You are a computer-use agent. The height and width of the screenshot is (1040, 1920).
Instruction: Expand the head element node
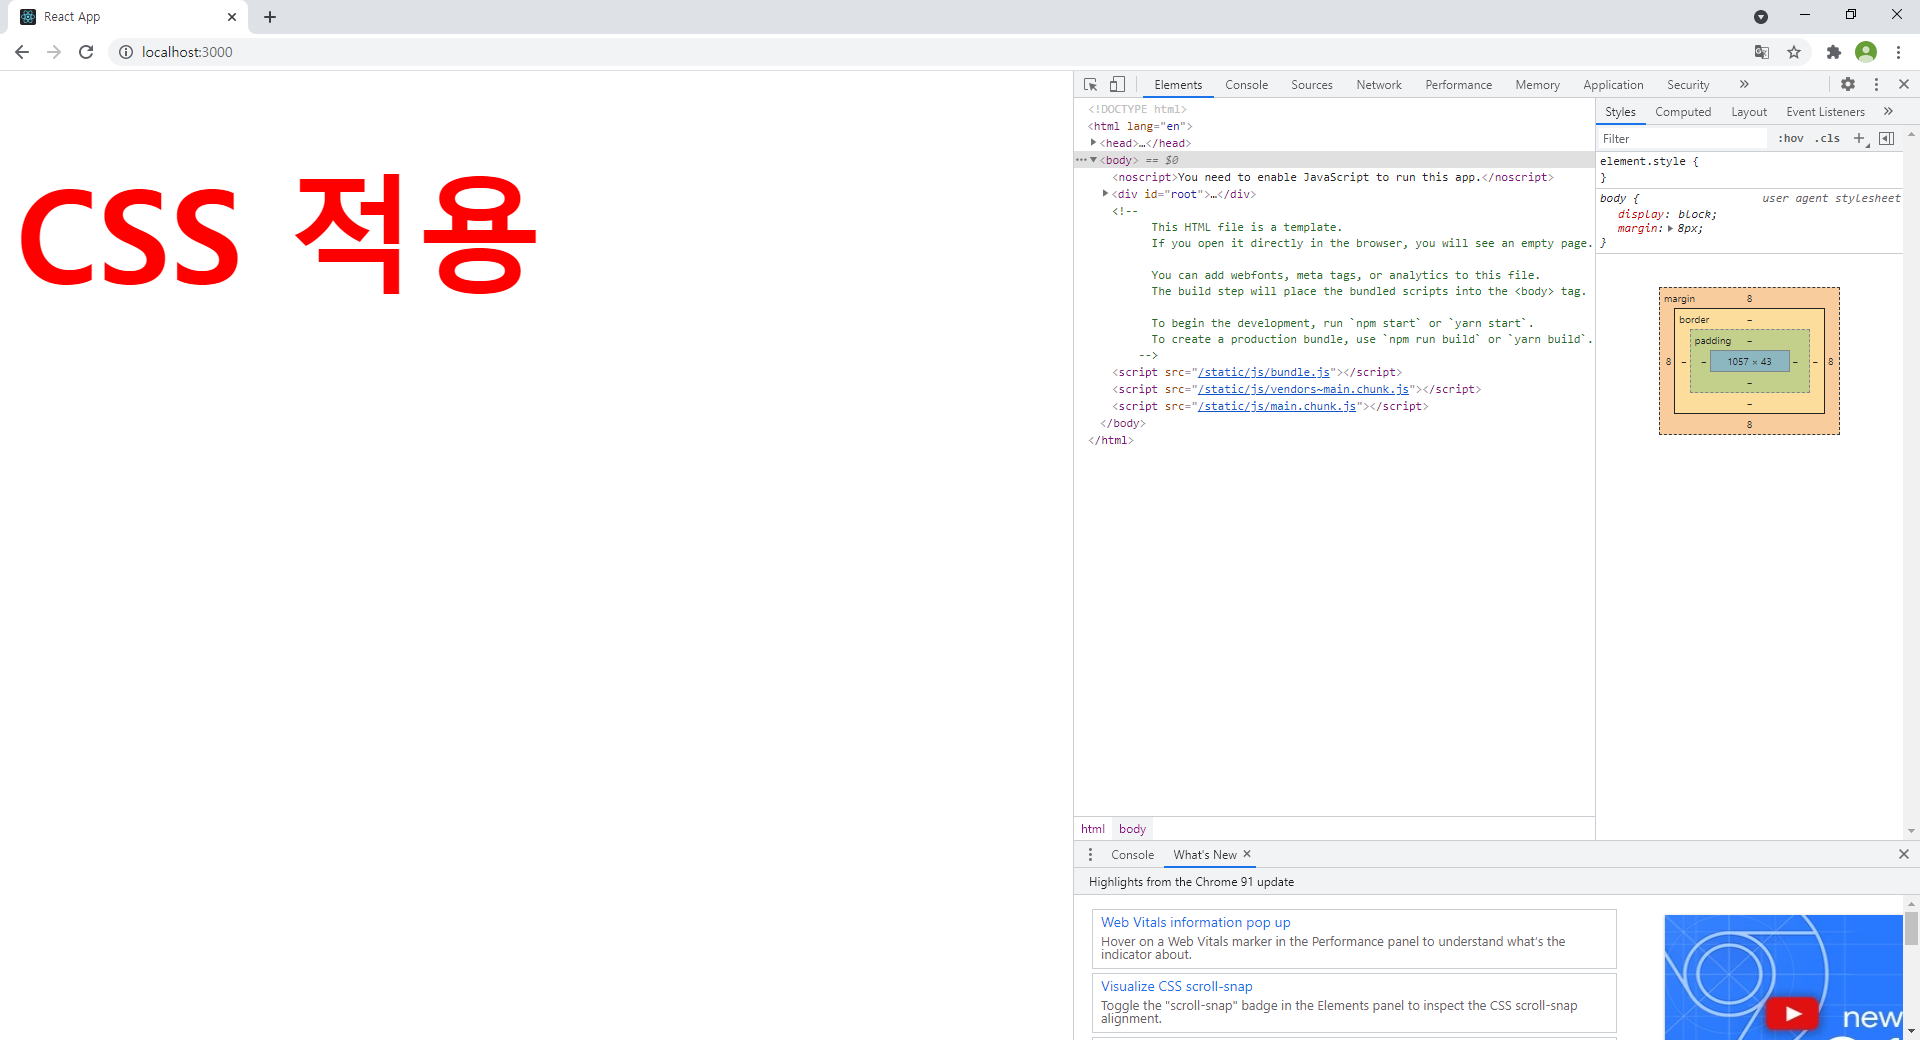1093,143
